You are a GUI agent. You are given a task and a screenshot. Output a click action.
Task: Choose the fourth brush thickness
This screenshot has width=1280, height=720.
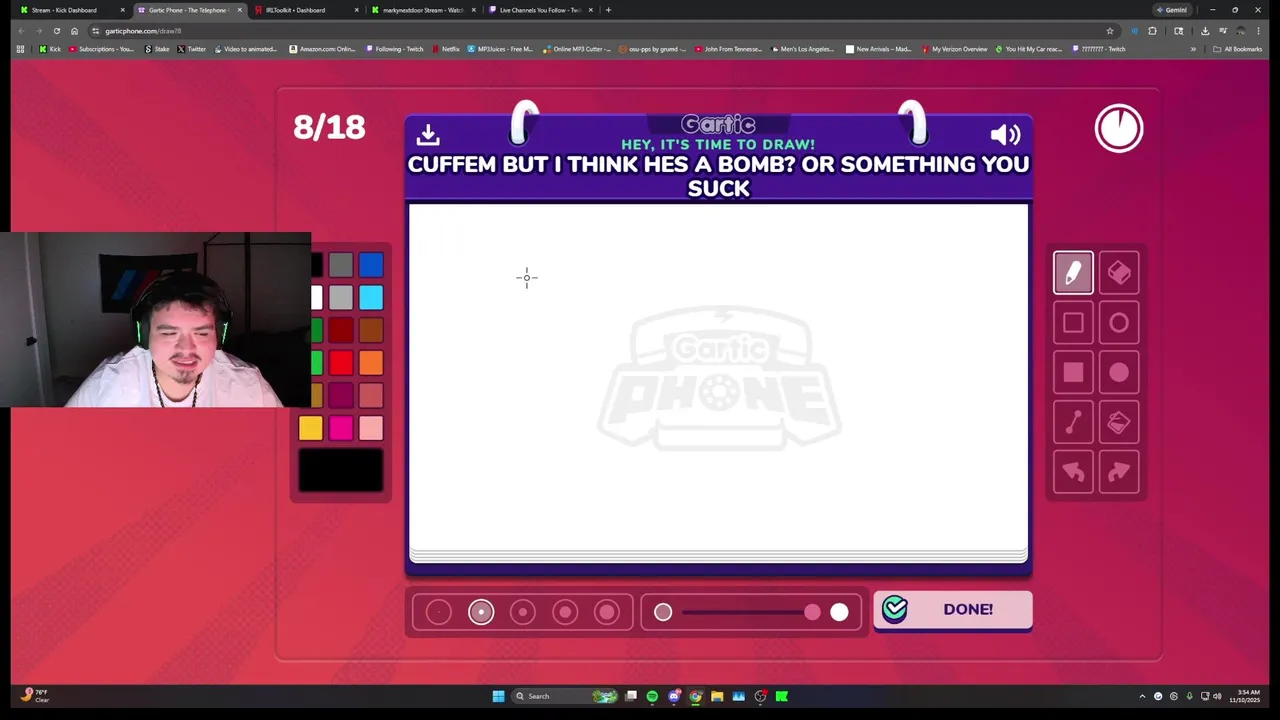click(x=565, y=612)
